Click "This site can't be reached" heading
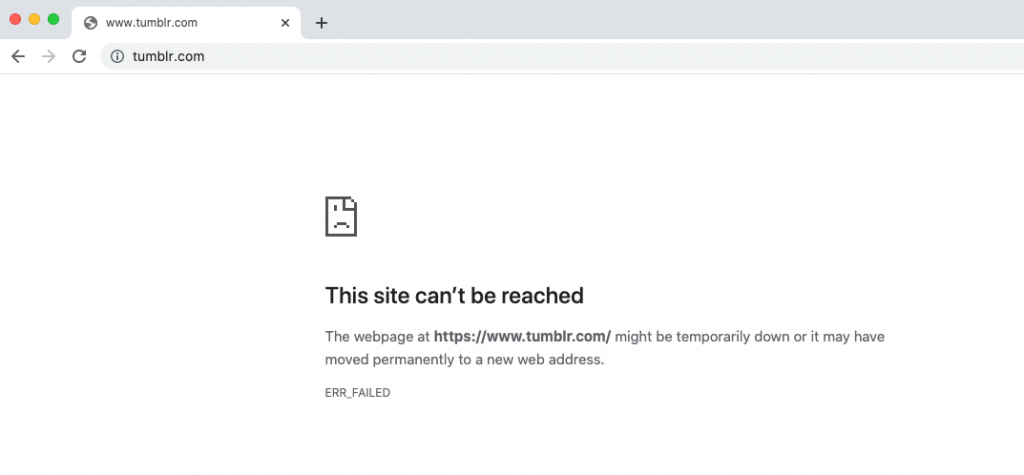Image resolution: width=1024 pixels, height=475 pixels. point(454,296)
